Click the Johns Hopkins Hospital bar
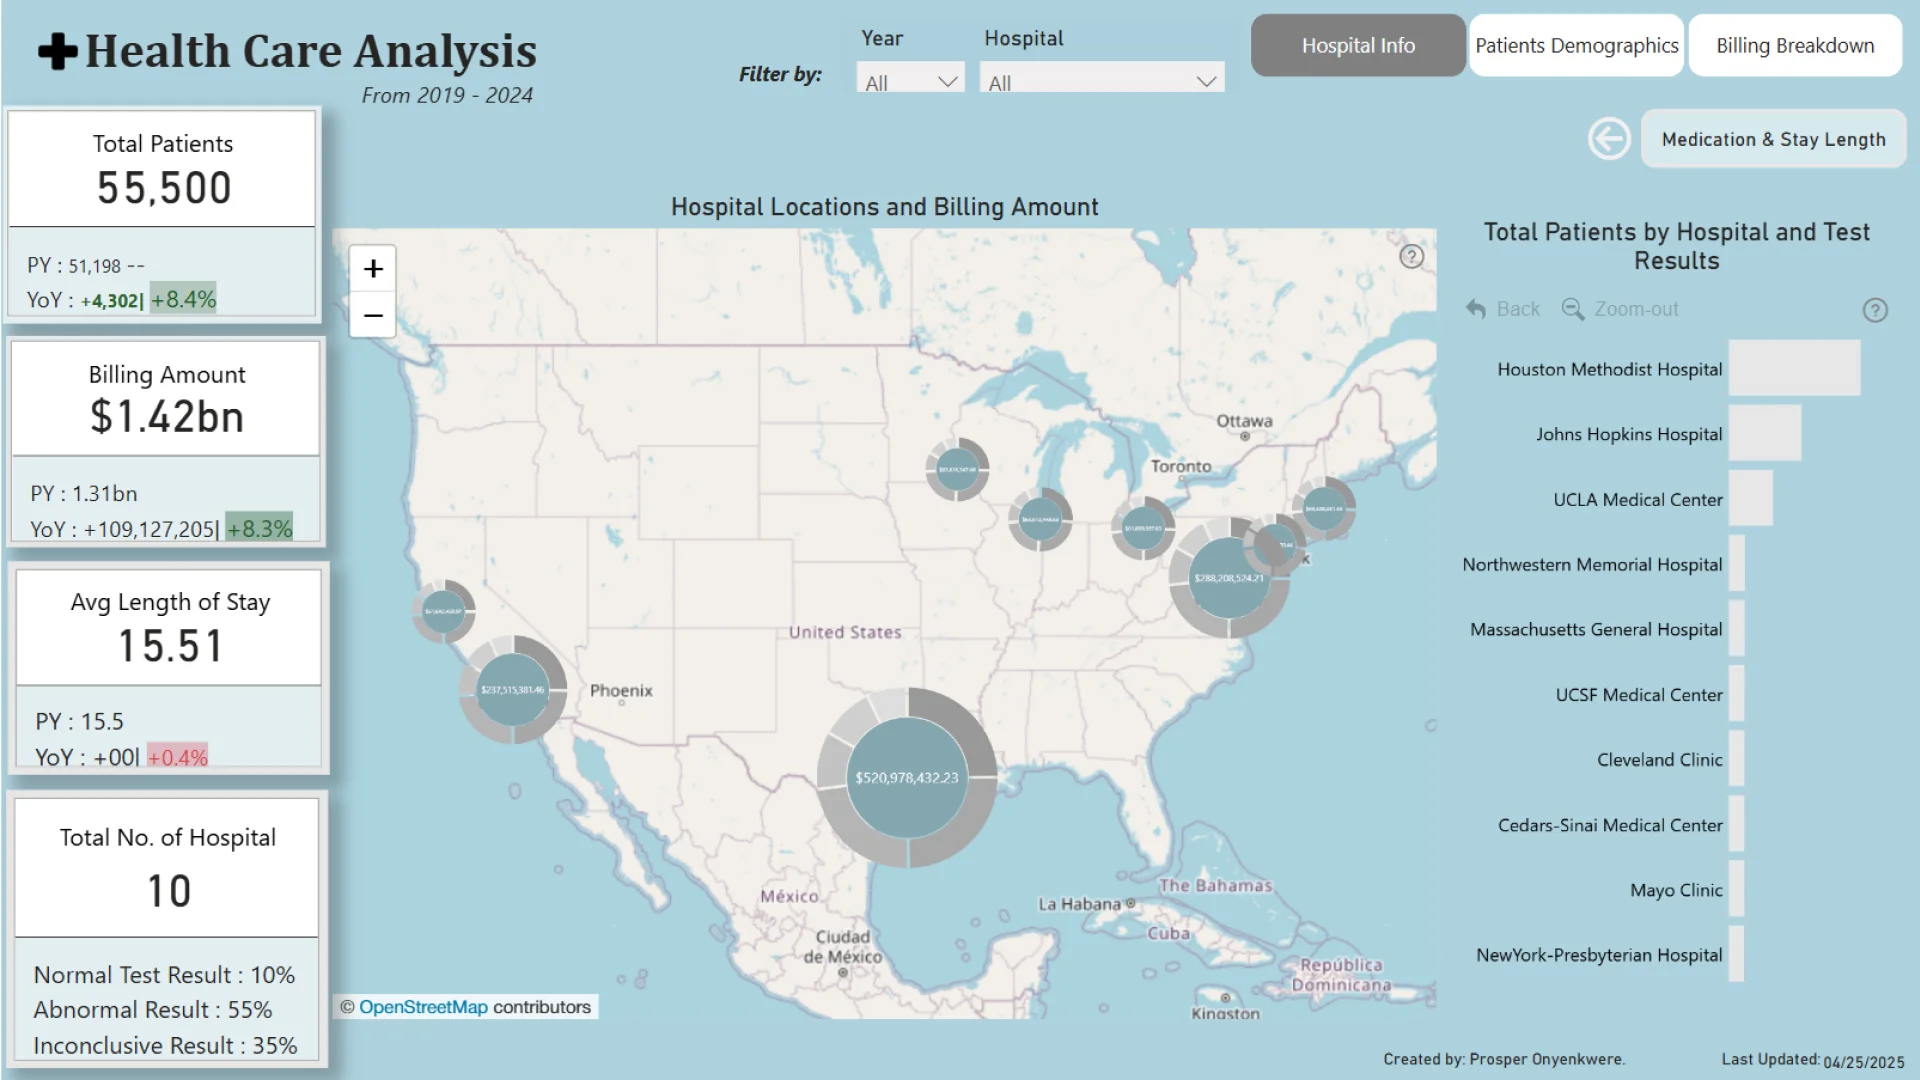Screen dimensions: 1920x1080 point(1764,433)
